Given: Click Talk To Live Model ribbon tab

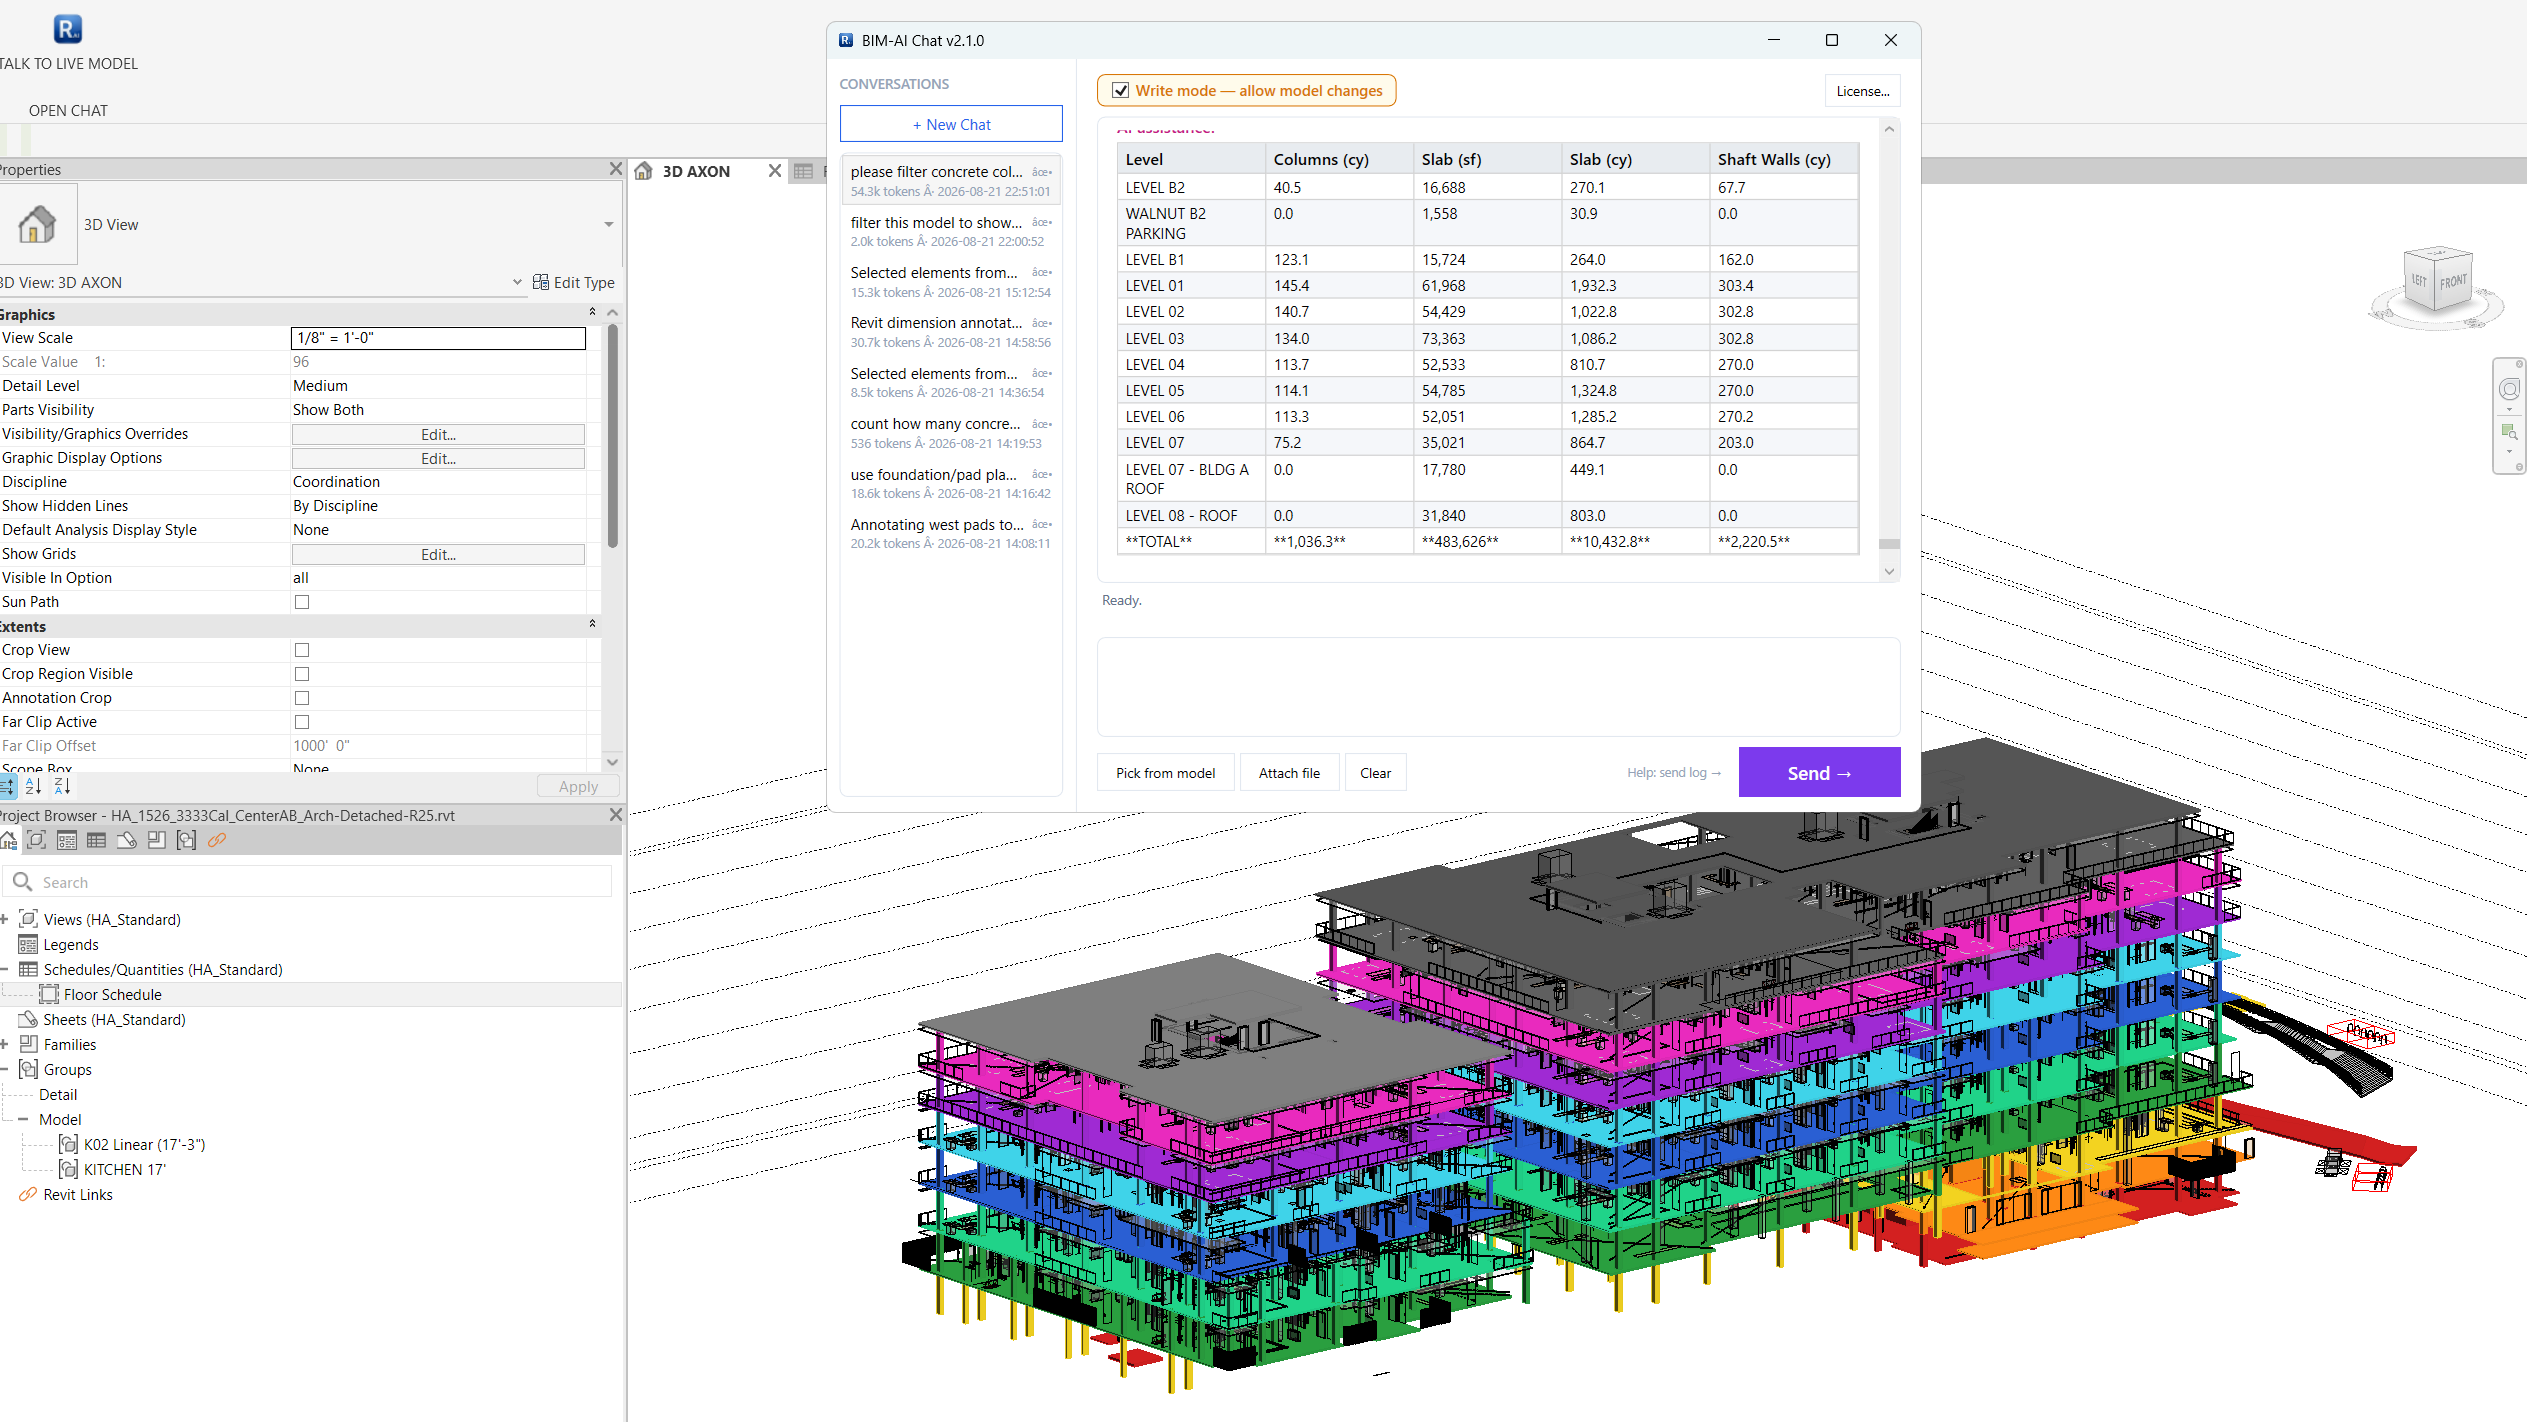Looking at the screenshot, I should tap(69, 64).
